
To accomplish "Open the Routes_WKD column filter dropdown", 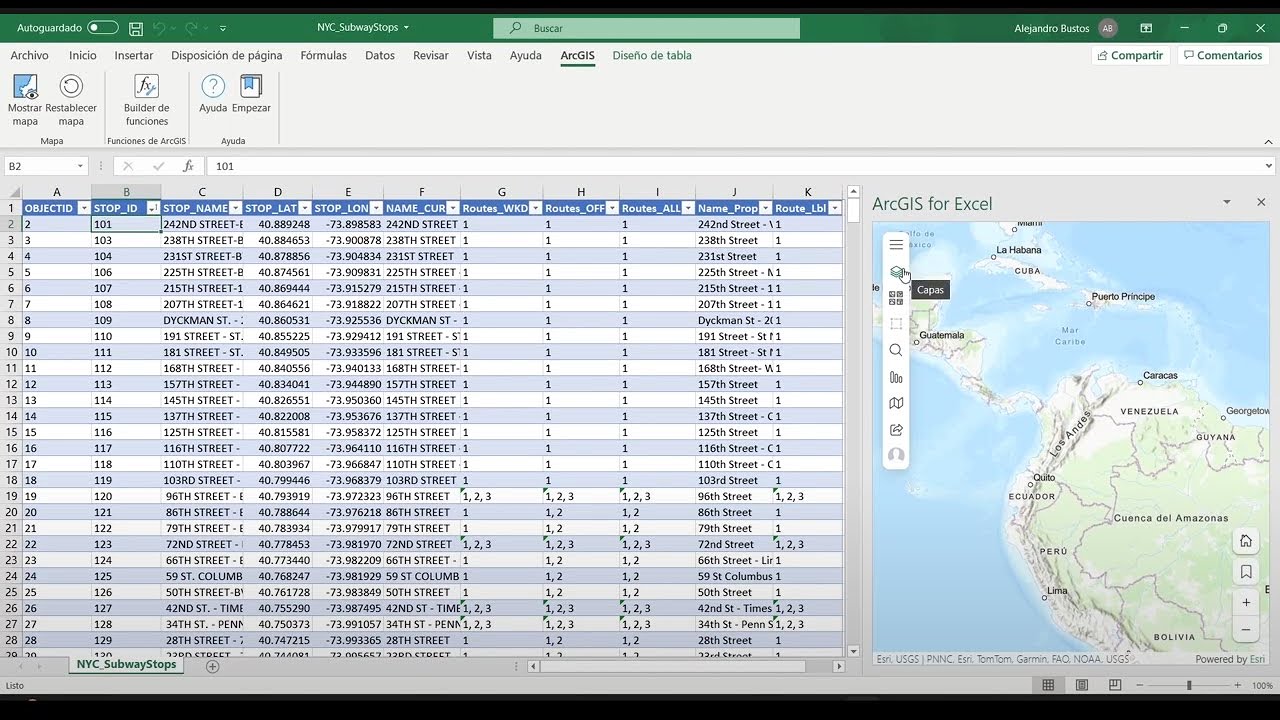I will click(535, 208).
